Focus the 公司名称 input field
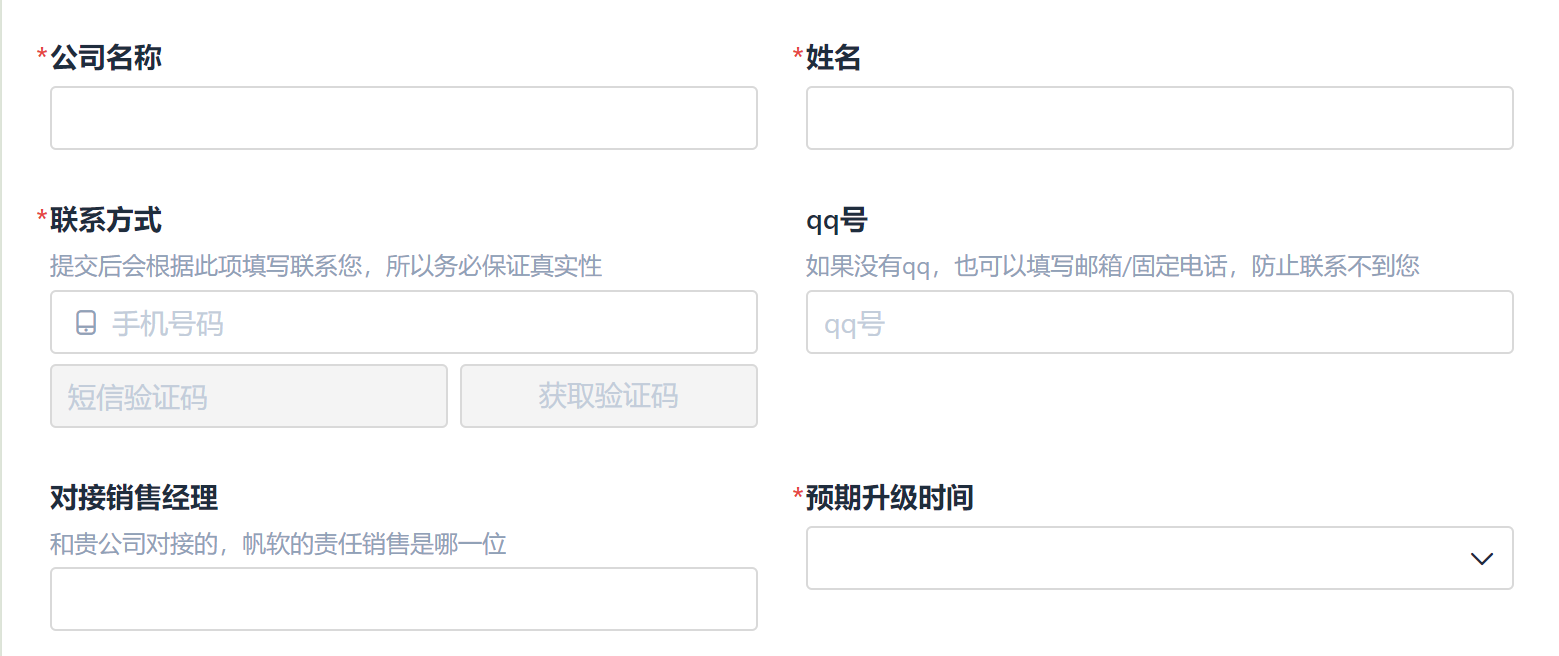Viewport: 1559px width, 656px height. coord(403,118)
